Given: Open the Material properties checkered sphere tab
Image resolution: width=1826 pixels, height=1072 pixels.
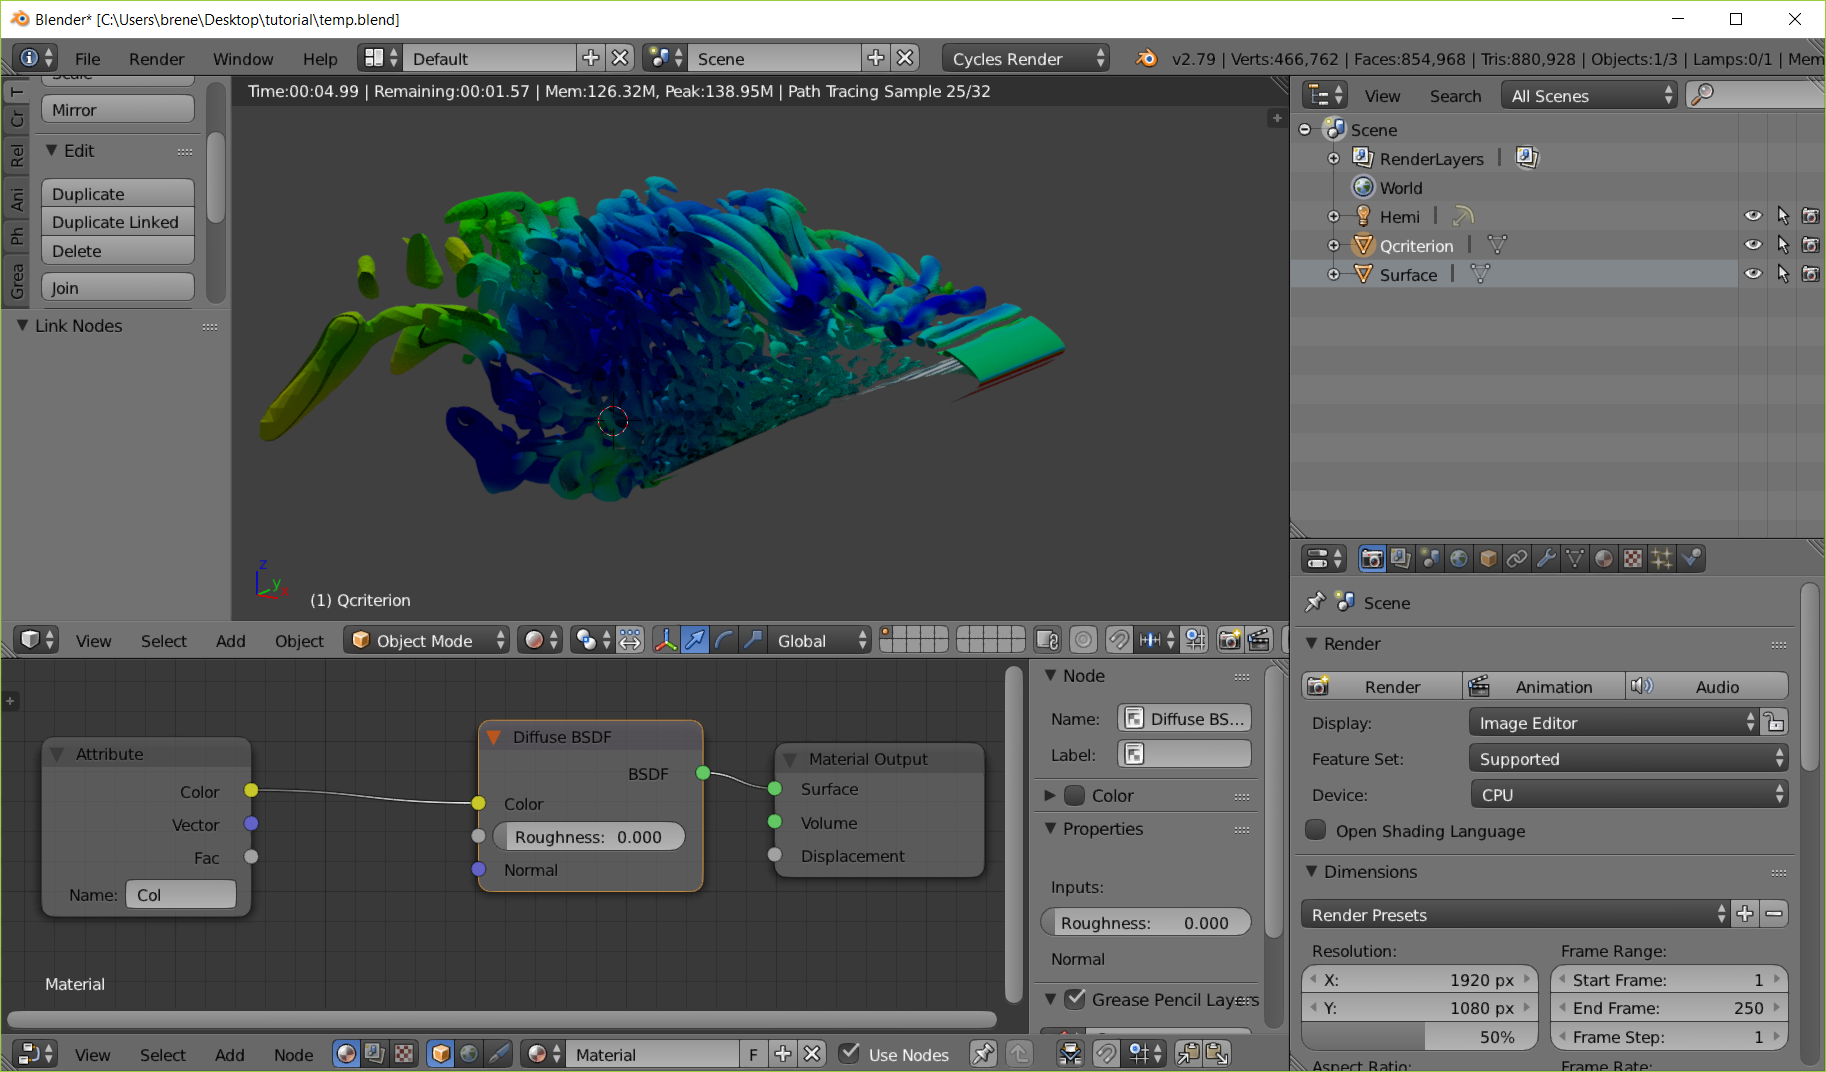Looking at the screenshot, I should [1604, 558].
